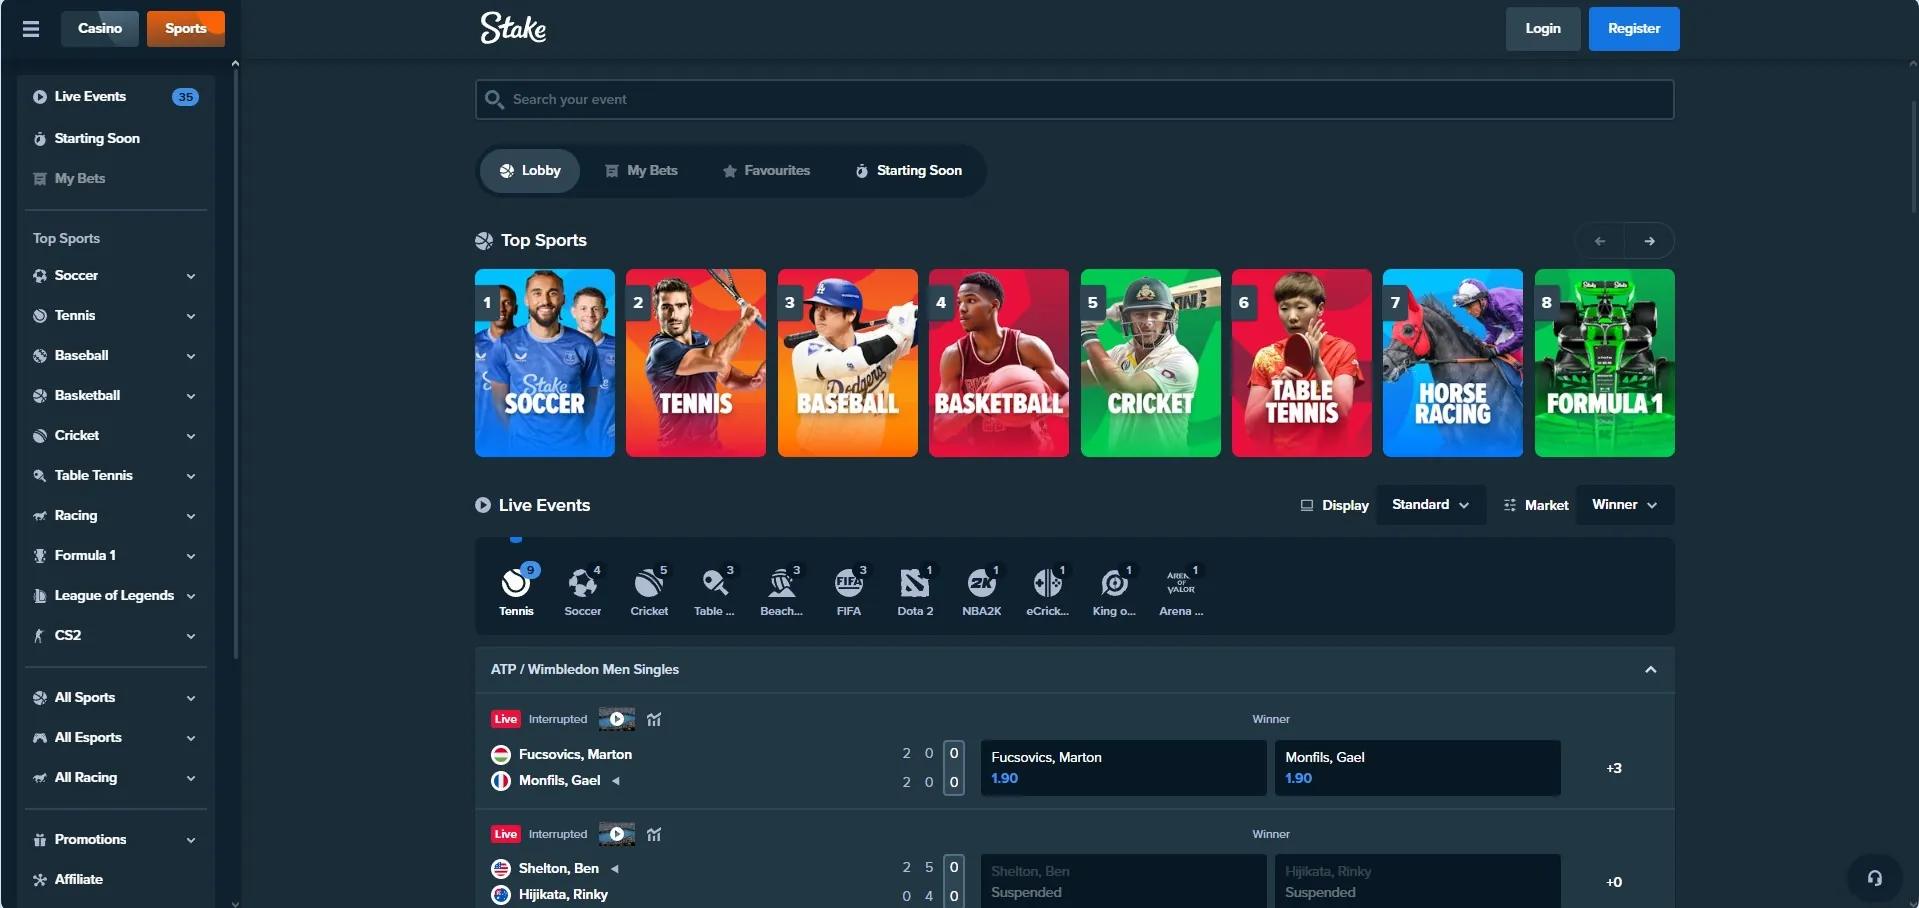Bet on Fucsovics, Marton at 1.90
The height and width of the screenshot is (908, 1919).
point(1123,768)
